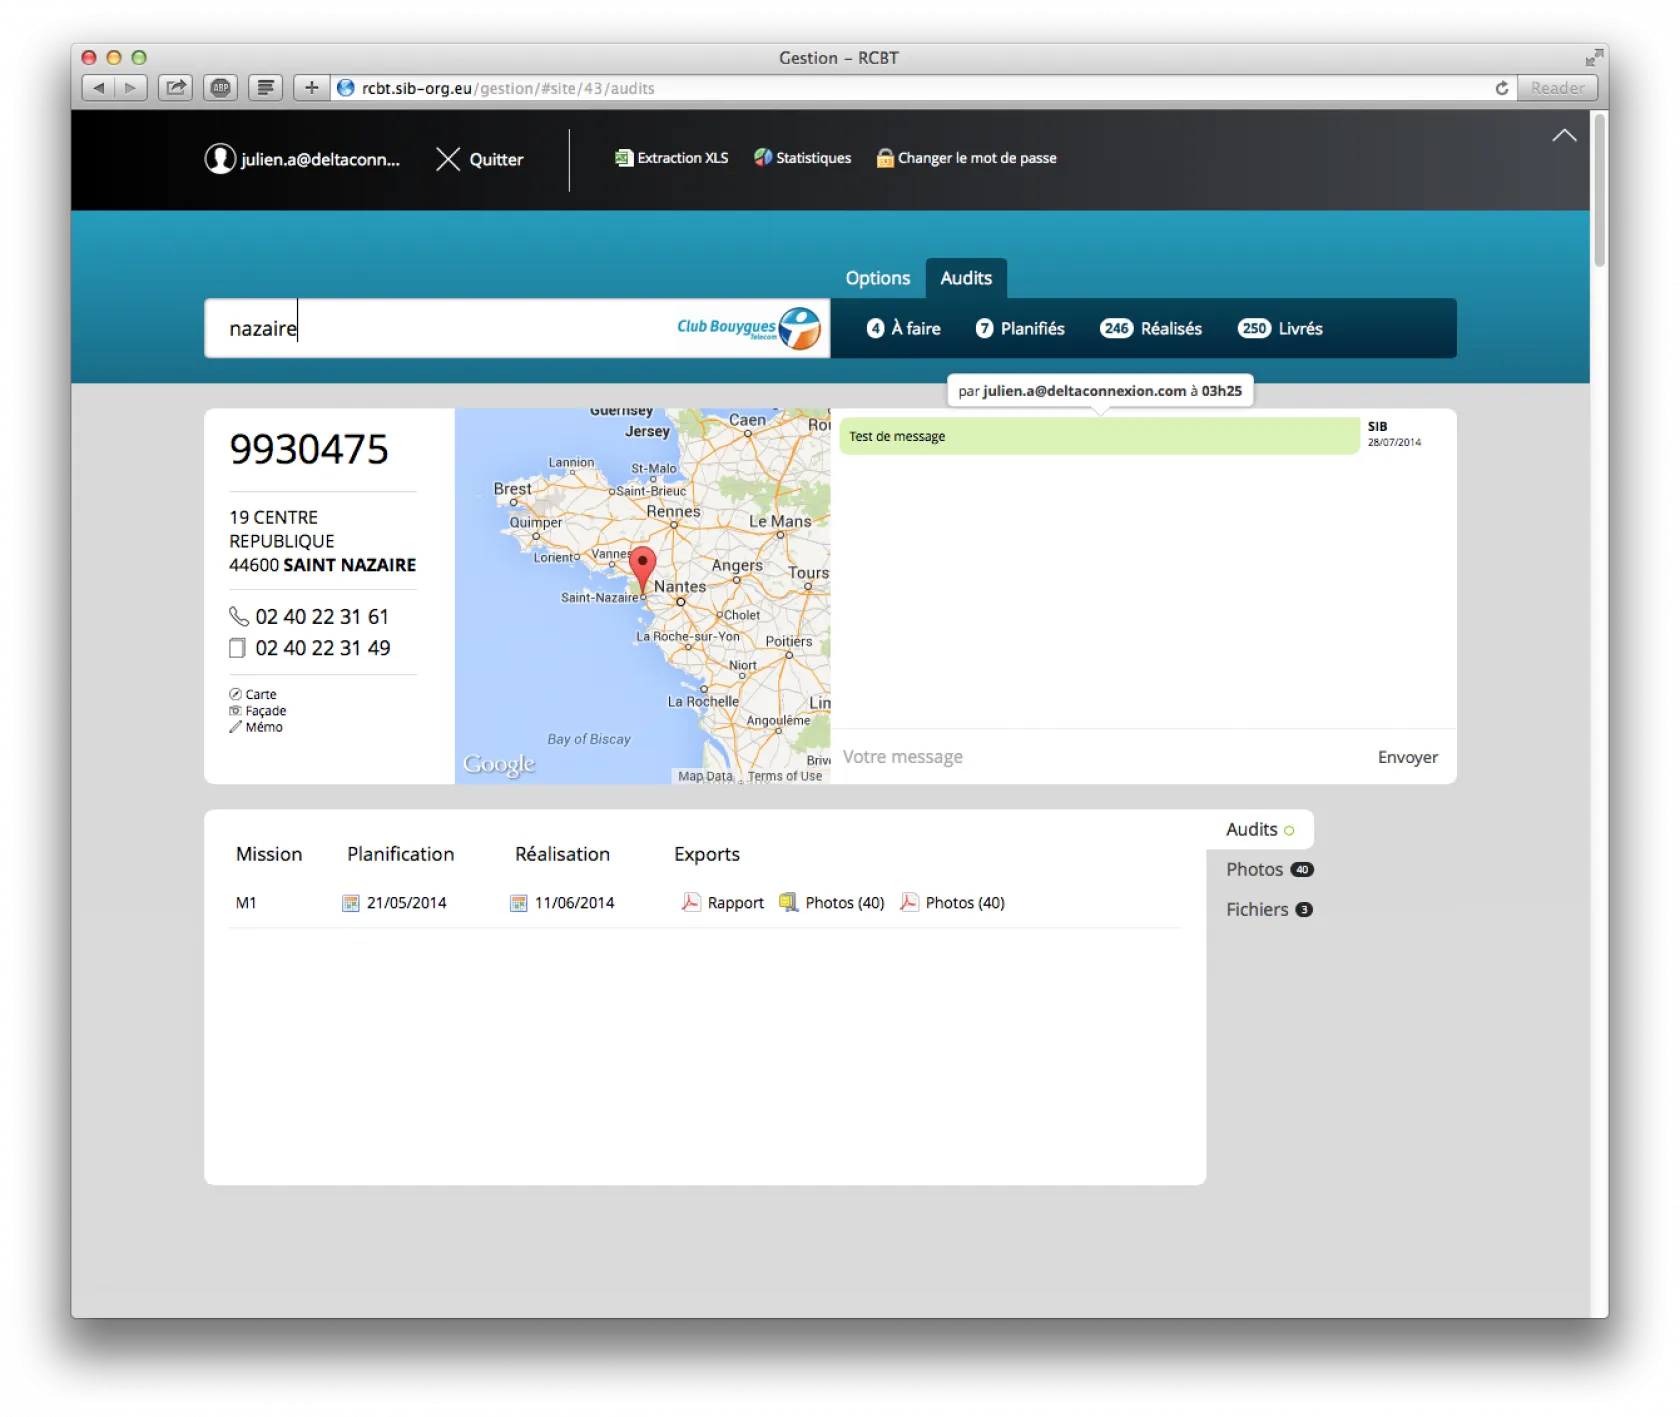This screenshot has width=1680, height=1417.
Task: Click the Envoyer send button
Action: (1407, 758)
